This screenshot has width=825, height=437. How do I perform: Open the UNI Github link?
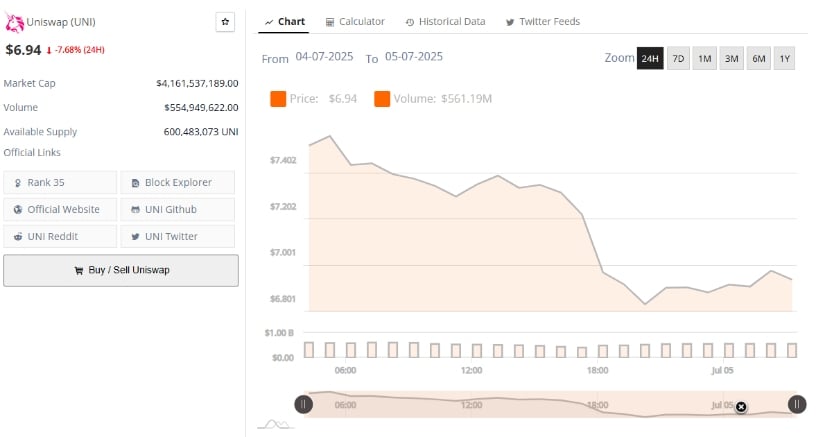(177, 209)
